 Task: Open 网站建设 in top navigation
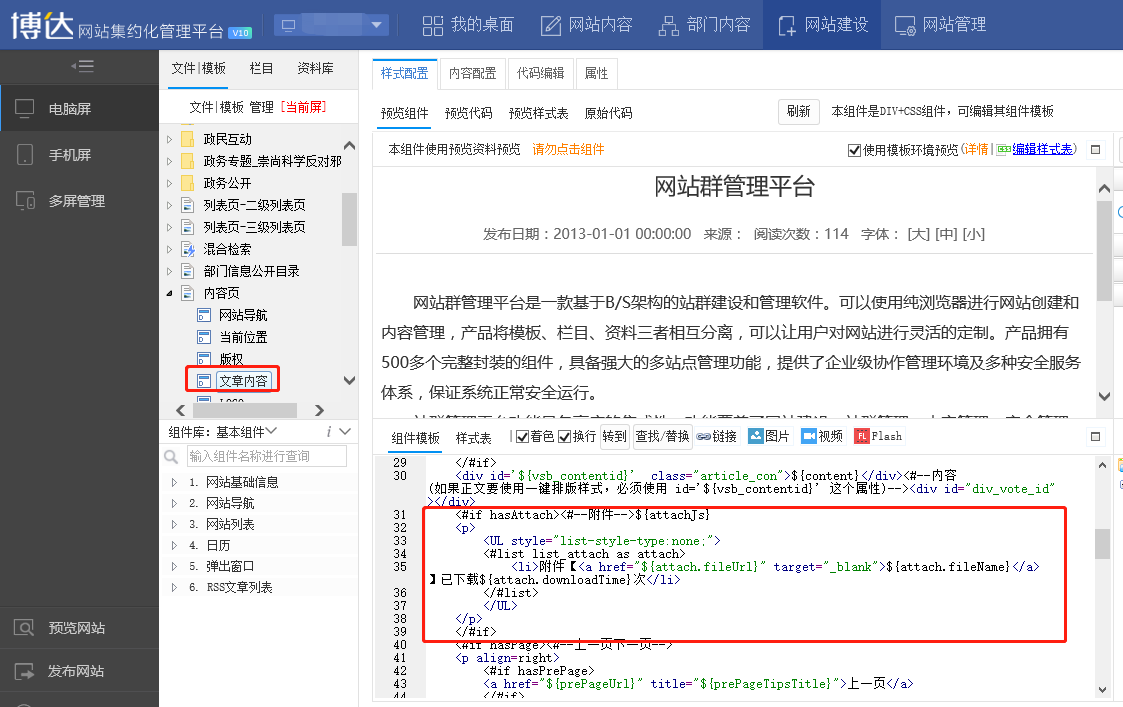coord(822,25)
